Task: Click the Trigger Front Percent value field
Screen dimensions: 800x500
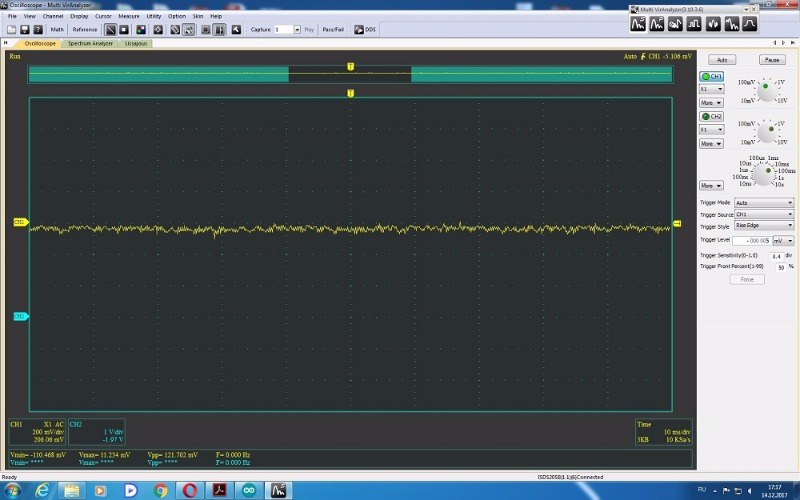Action: pos(781,267)
